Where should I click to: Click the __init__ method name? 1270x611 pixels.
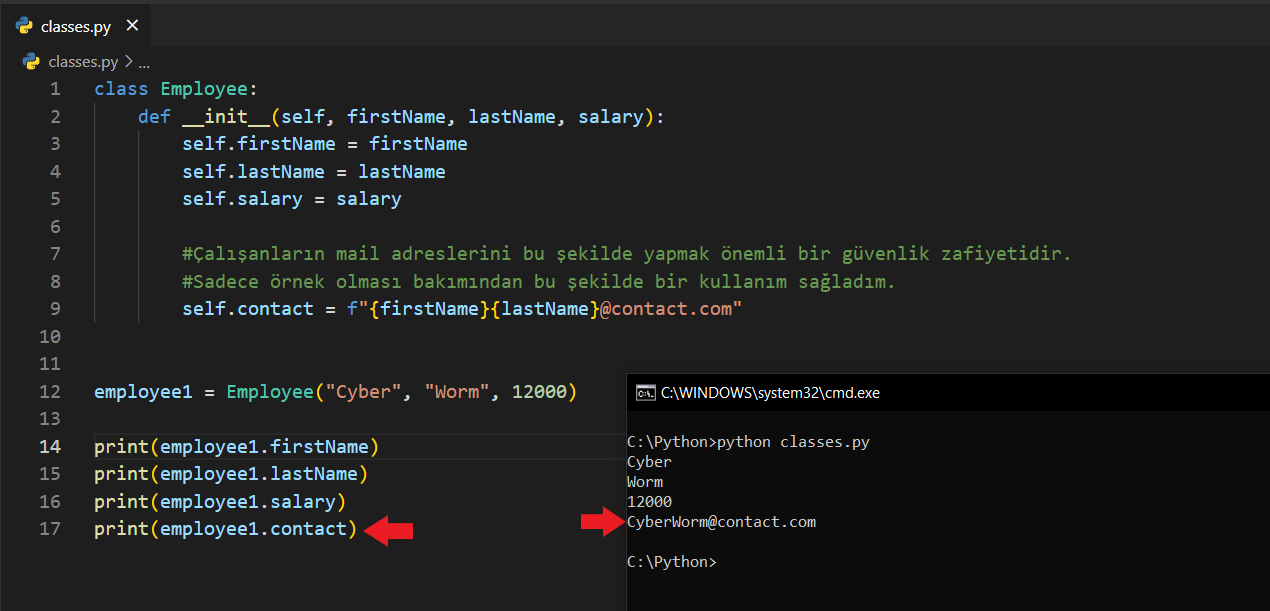pos(226,117)
